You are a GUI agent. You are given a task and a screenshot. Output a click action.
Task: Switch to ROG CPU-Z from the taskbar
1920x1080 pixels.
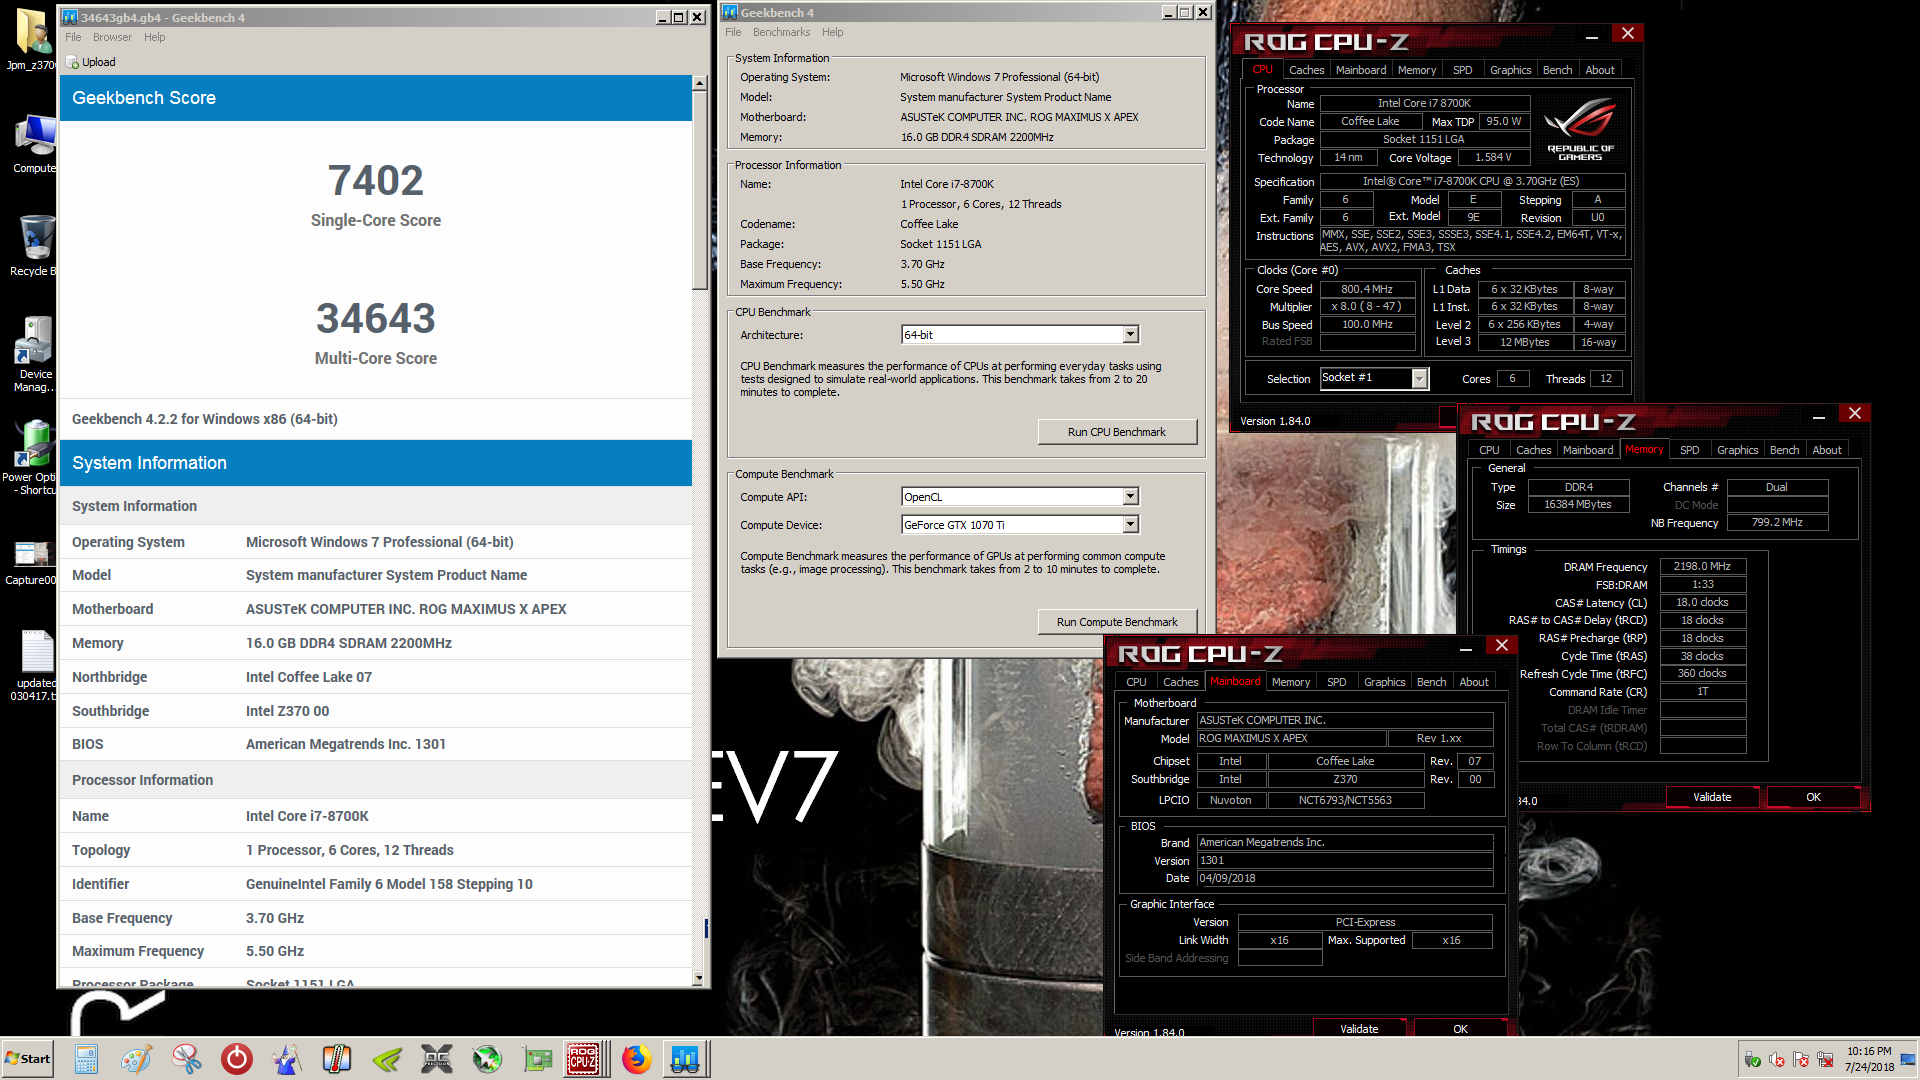tap(584, 1059)
